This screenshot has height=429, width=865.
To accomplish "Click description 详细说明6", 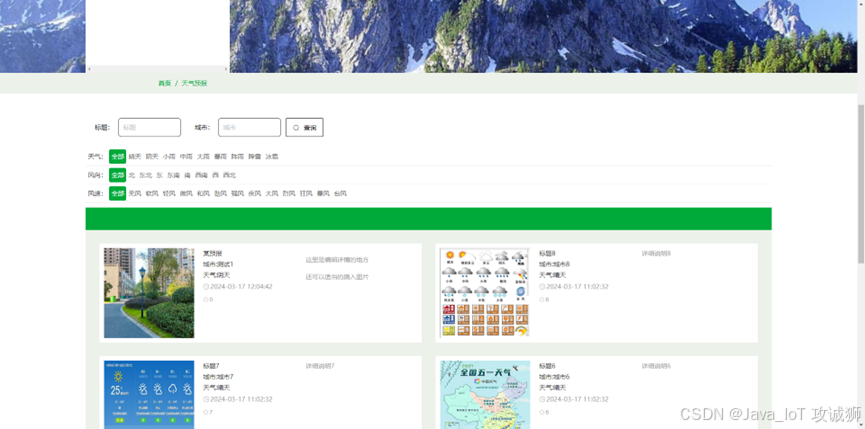I will click(656, 366).
